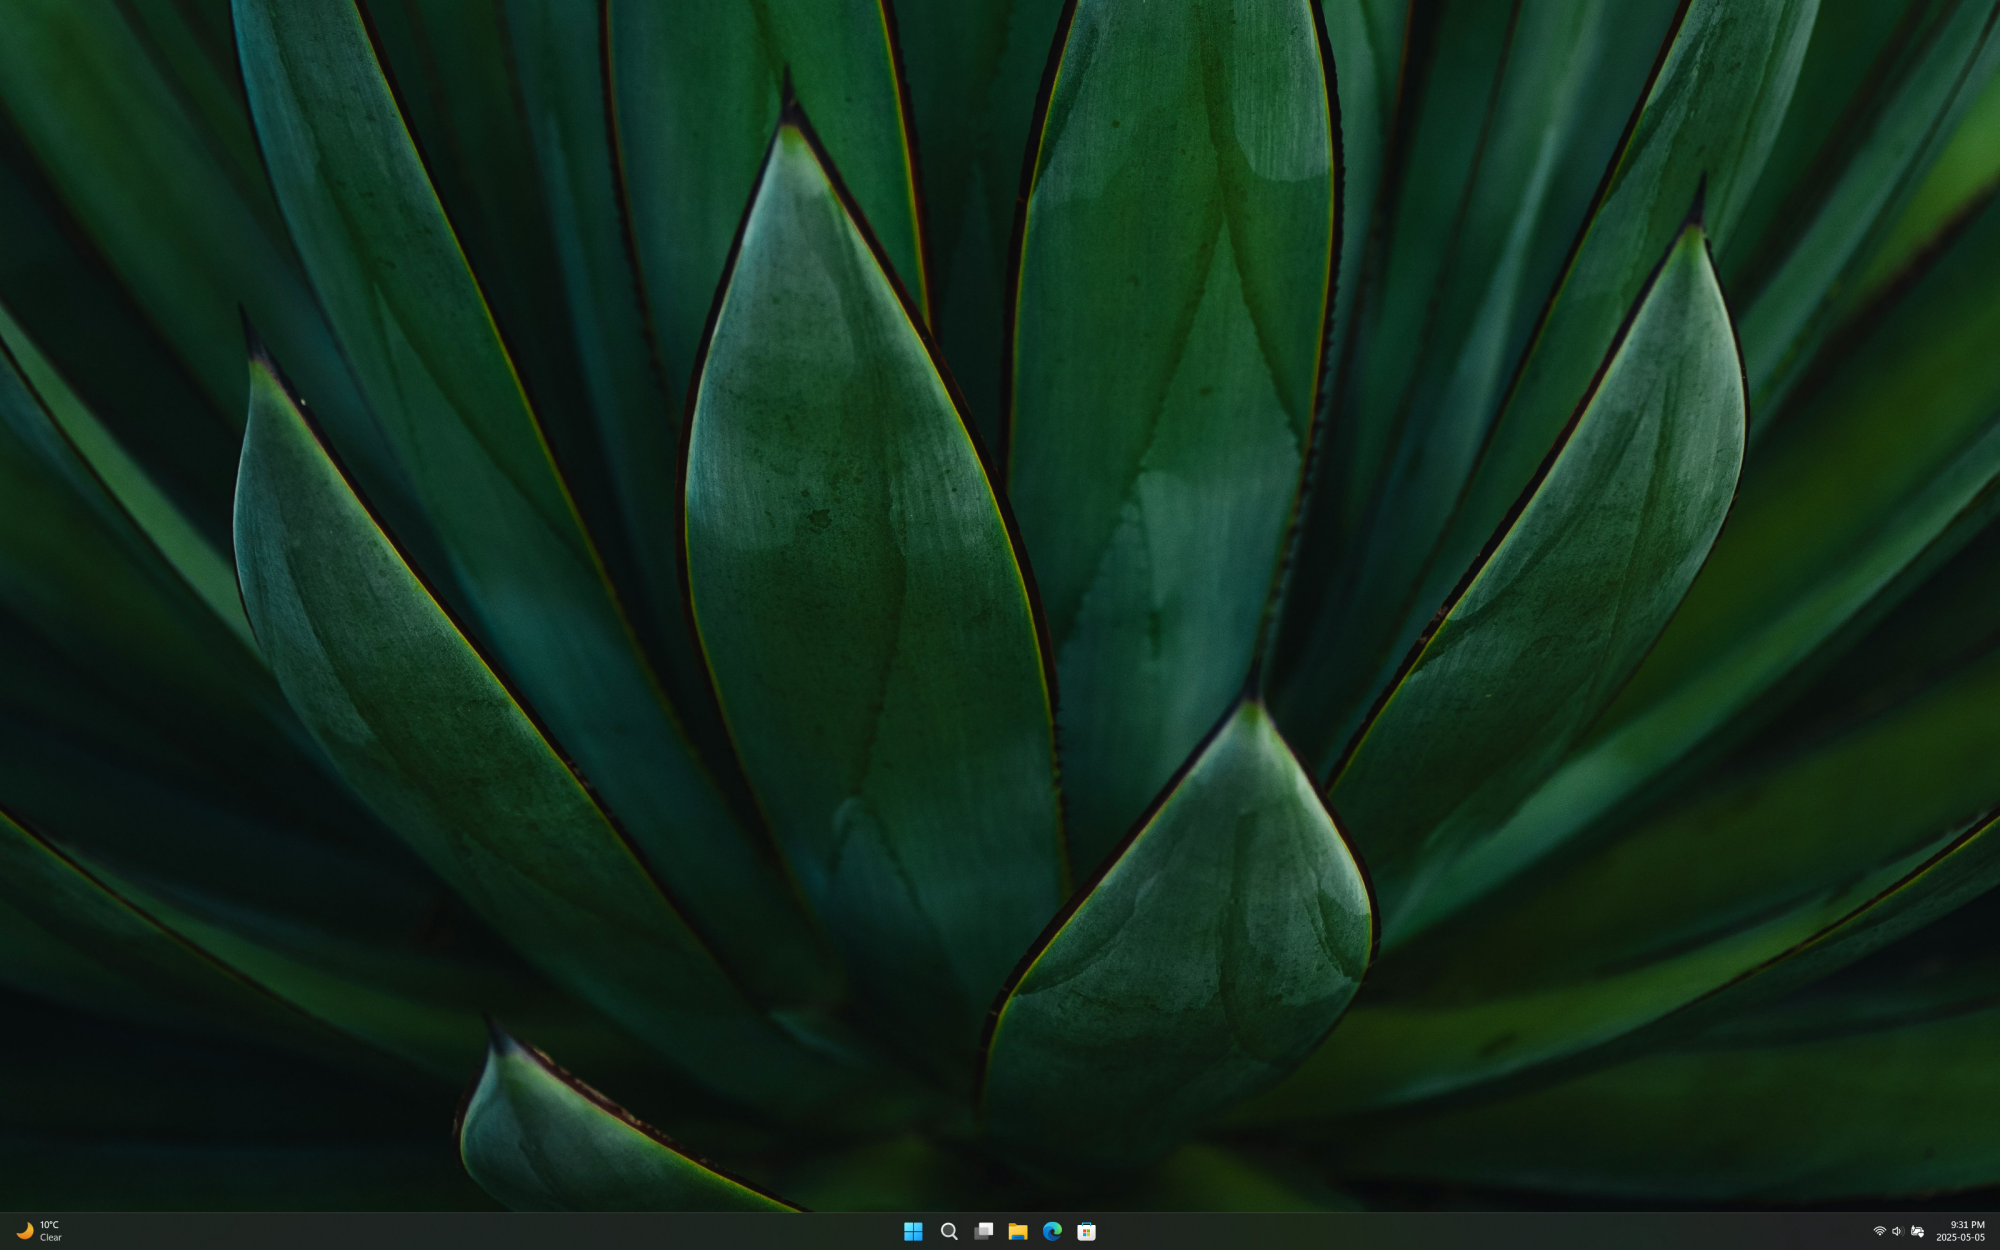This screenshot has width=2000, height=1250.
Task: Launch File Explorer from taskbar
Action: click(1018, 1231)
